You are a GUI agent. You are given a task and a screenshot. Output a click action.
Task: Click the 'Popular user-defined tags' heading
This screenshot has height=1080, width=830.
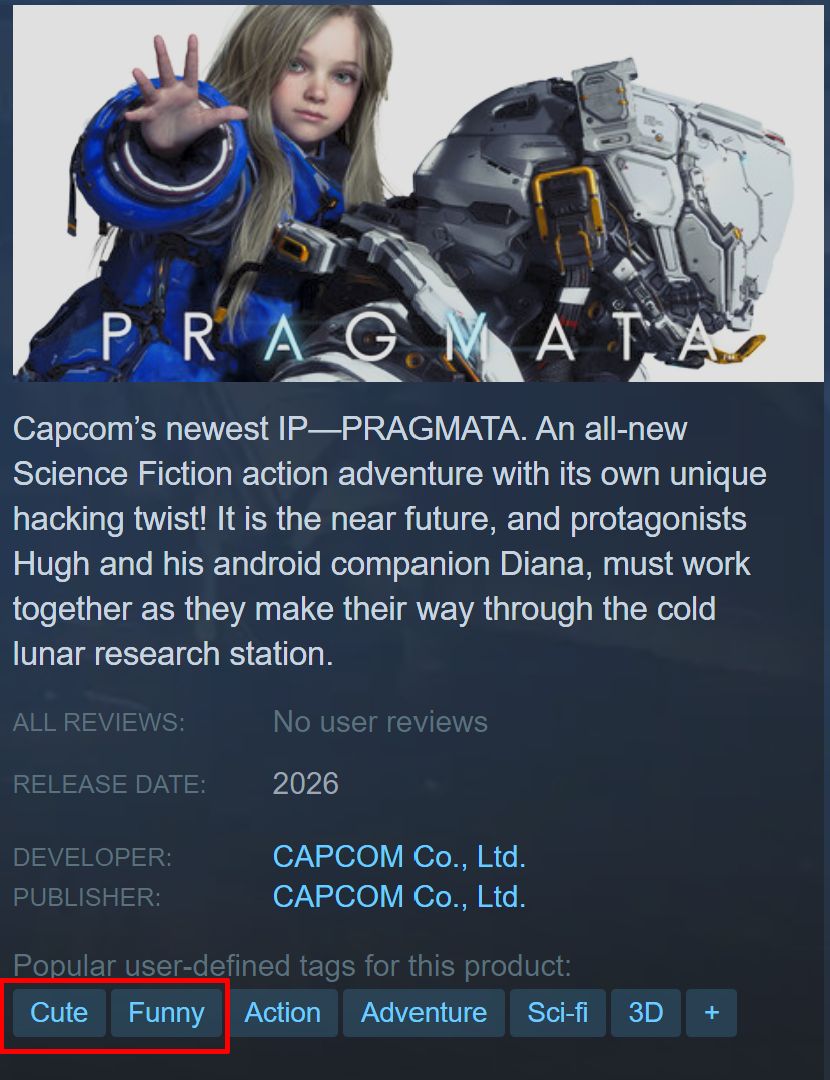coord(292,966)
